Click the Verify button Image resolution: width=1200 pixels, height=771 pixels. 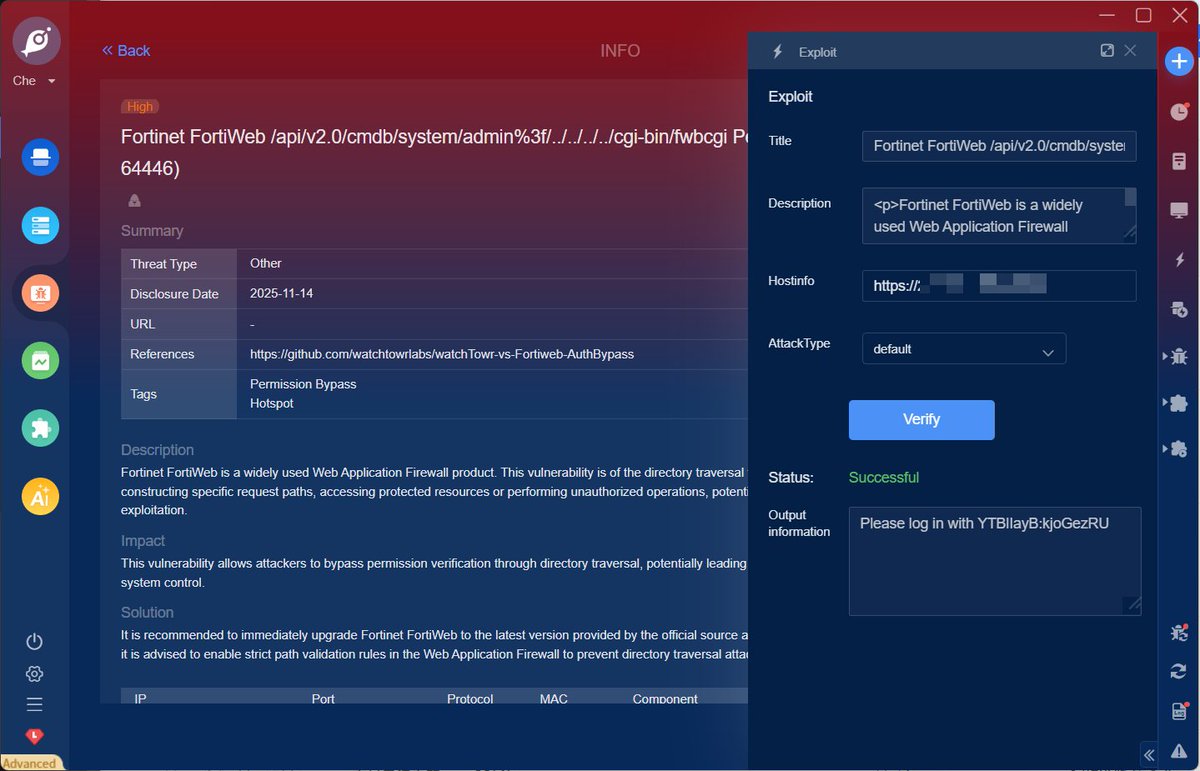coord(921,420)
